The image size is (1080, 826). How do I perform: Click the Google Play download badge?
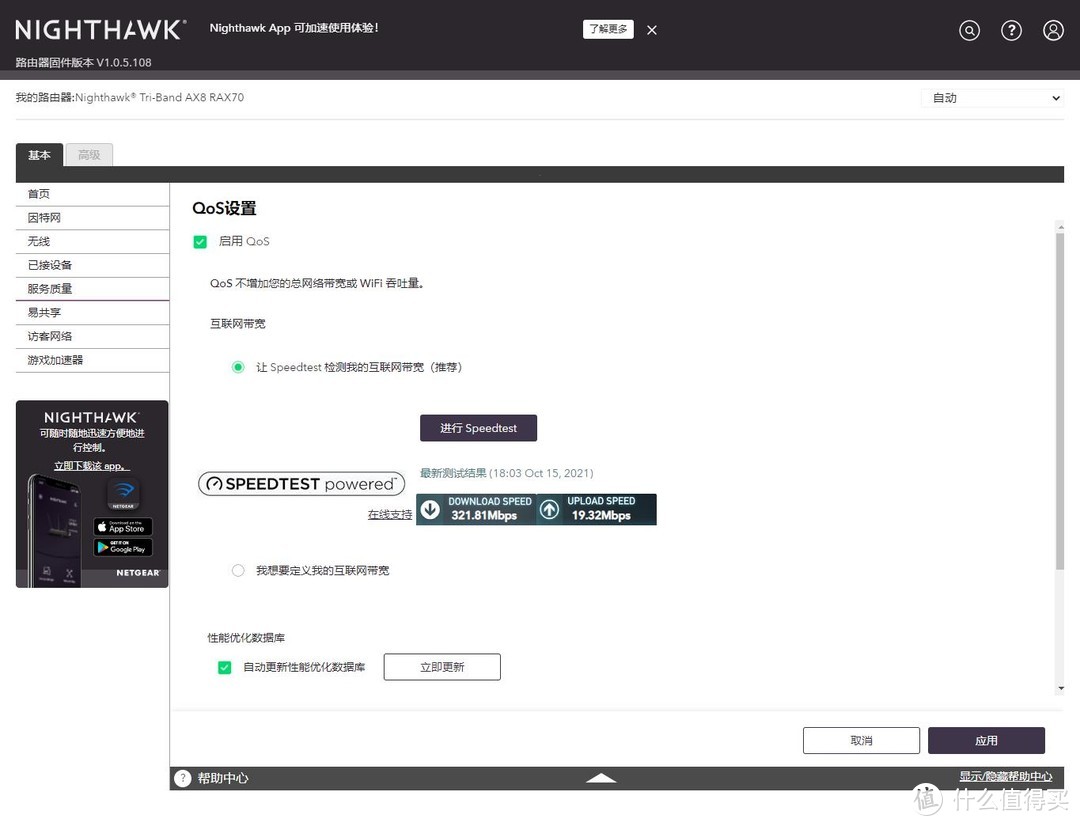pyautogui.click(x=123, y=547)
